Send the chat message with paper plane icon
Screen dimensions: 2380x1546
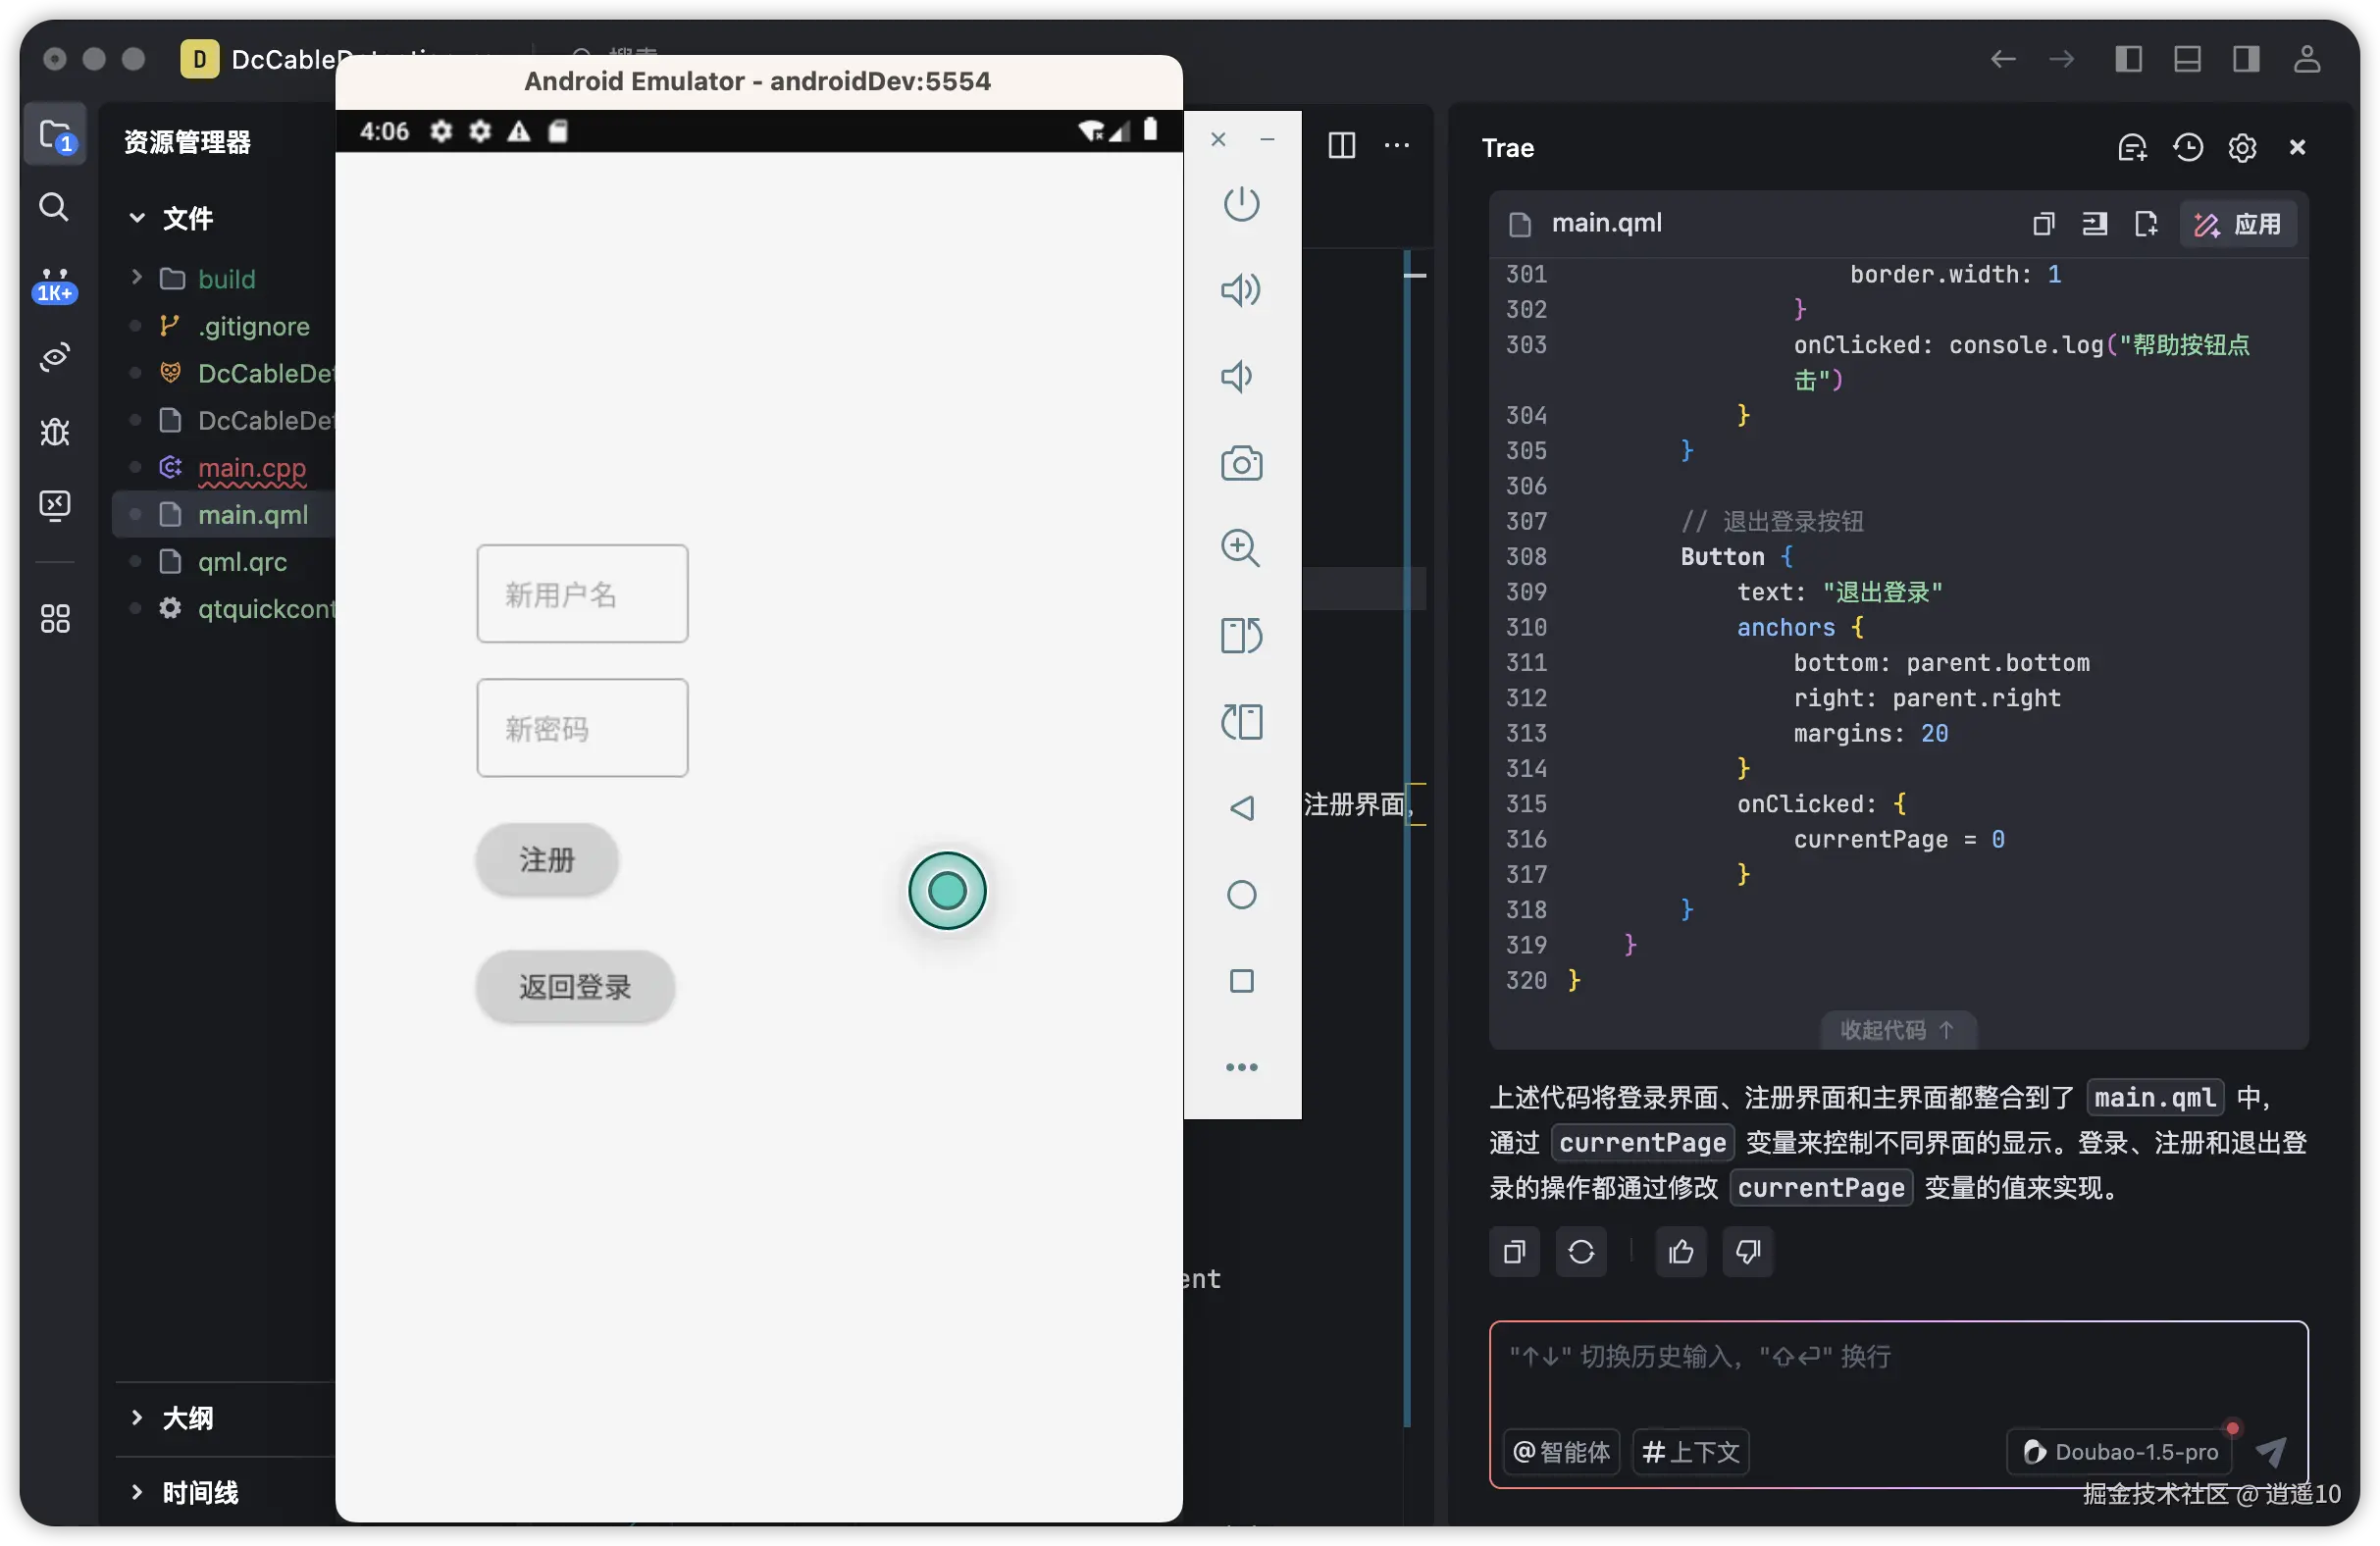click(x=2272, y=1452)
